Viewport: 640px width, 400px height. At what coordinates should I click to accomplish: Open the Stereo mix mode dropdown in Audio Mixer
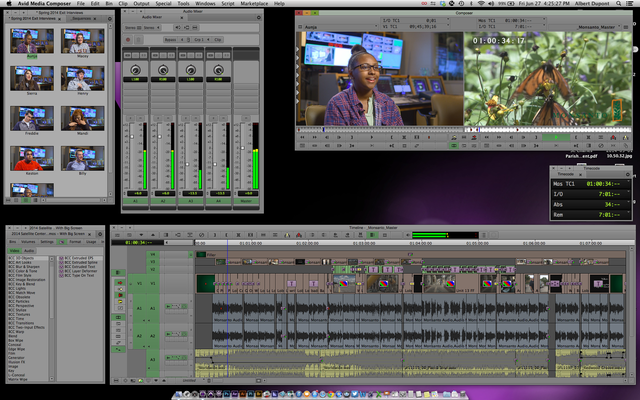click(152, 28)
